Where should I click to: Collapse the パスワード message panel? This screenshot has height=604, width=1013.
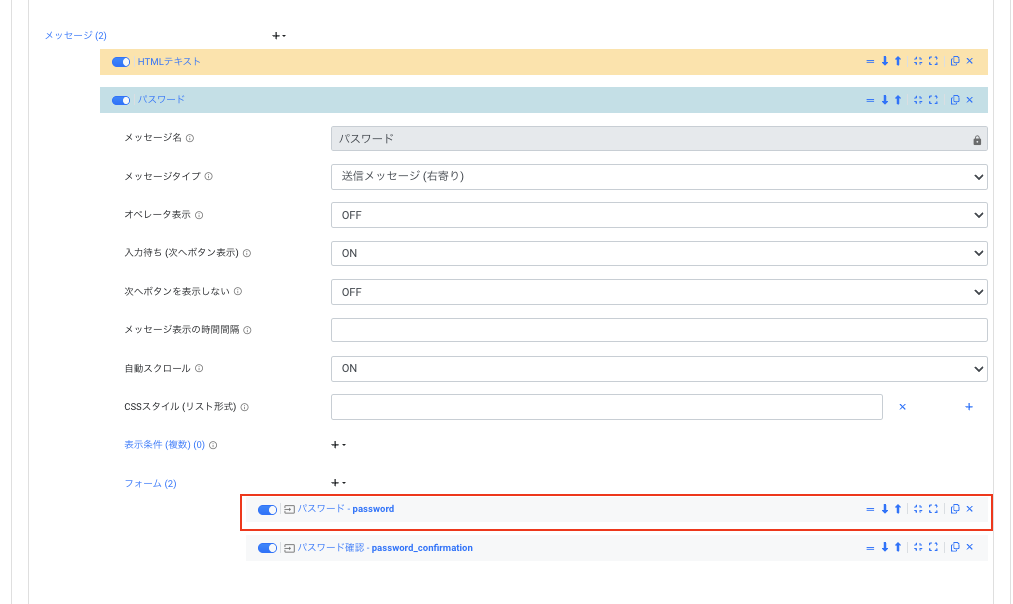918,100
